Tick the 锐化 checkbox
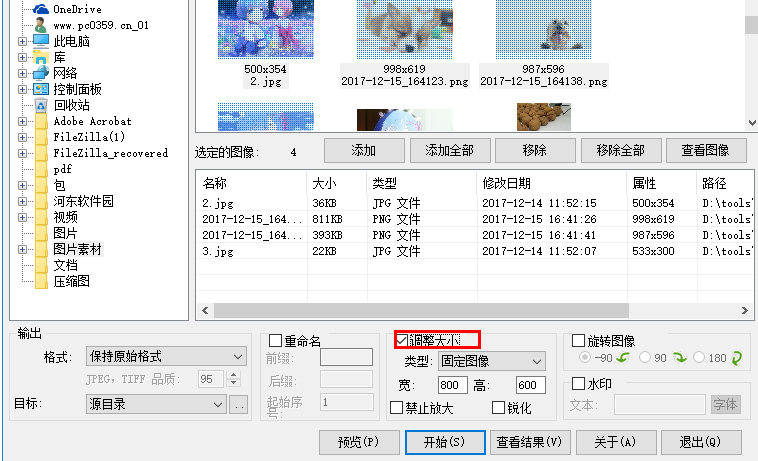 pyautogui.click(x=498, y=408)
